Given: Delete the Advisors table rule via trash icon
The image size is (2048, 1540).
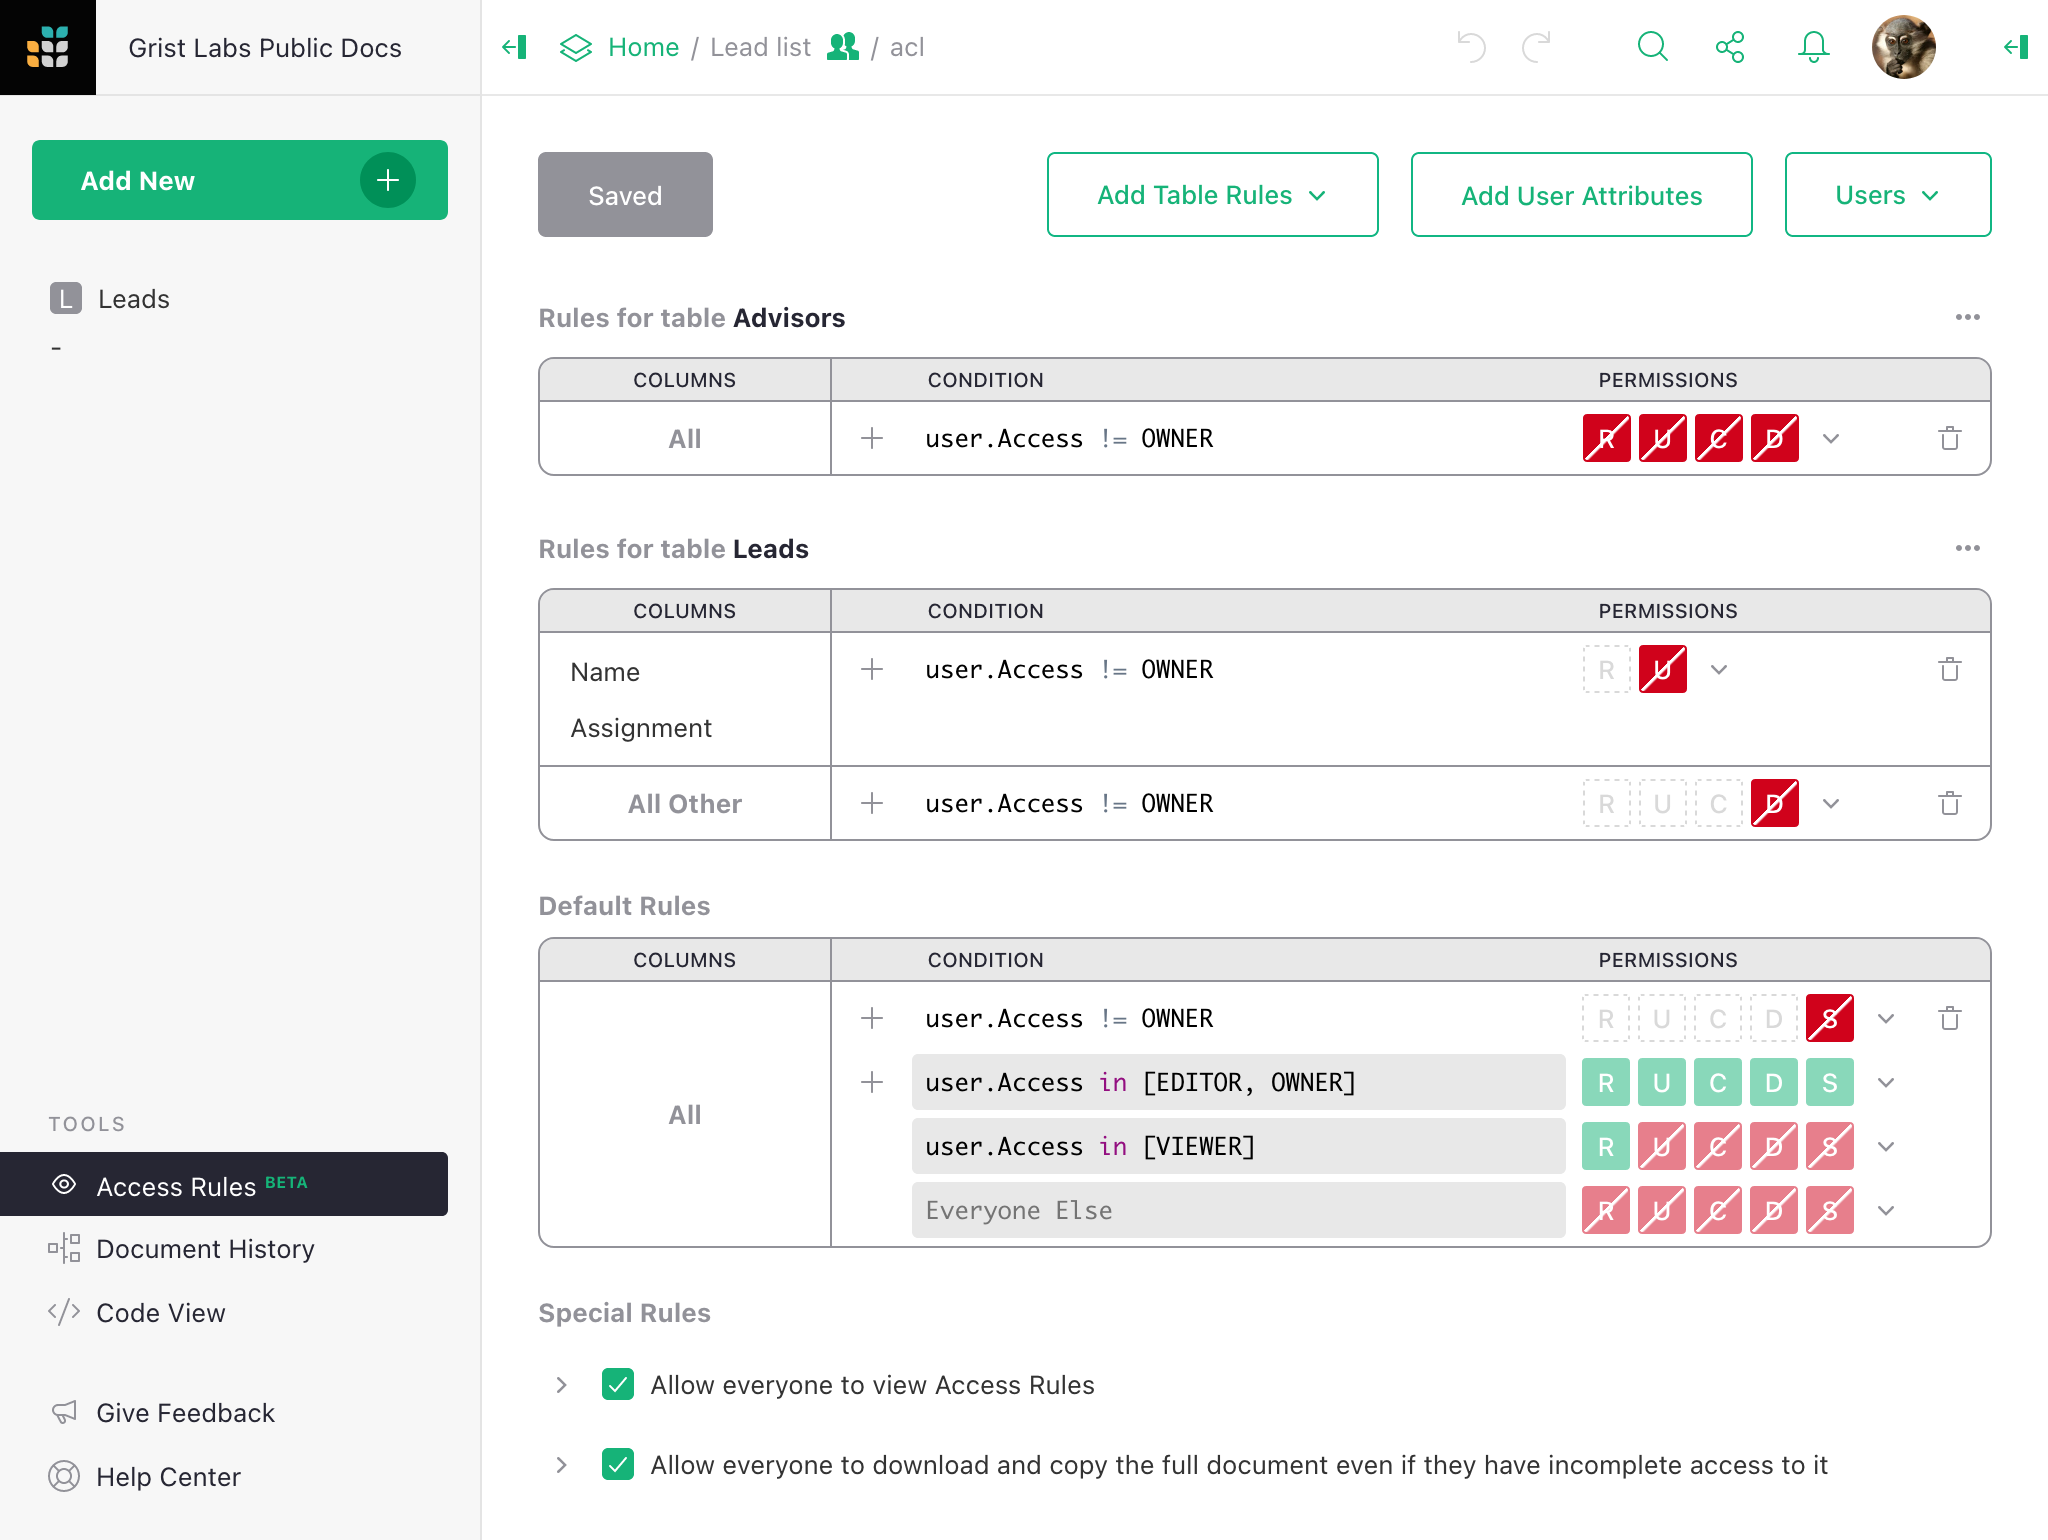Looking at the screenshot, I should 1949,438.
